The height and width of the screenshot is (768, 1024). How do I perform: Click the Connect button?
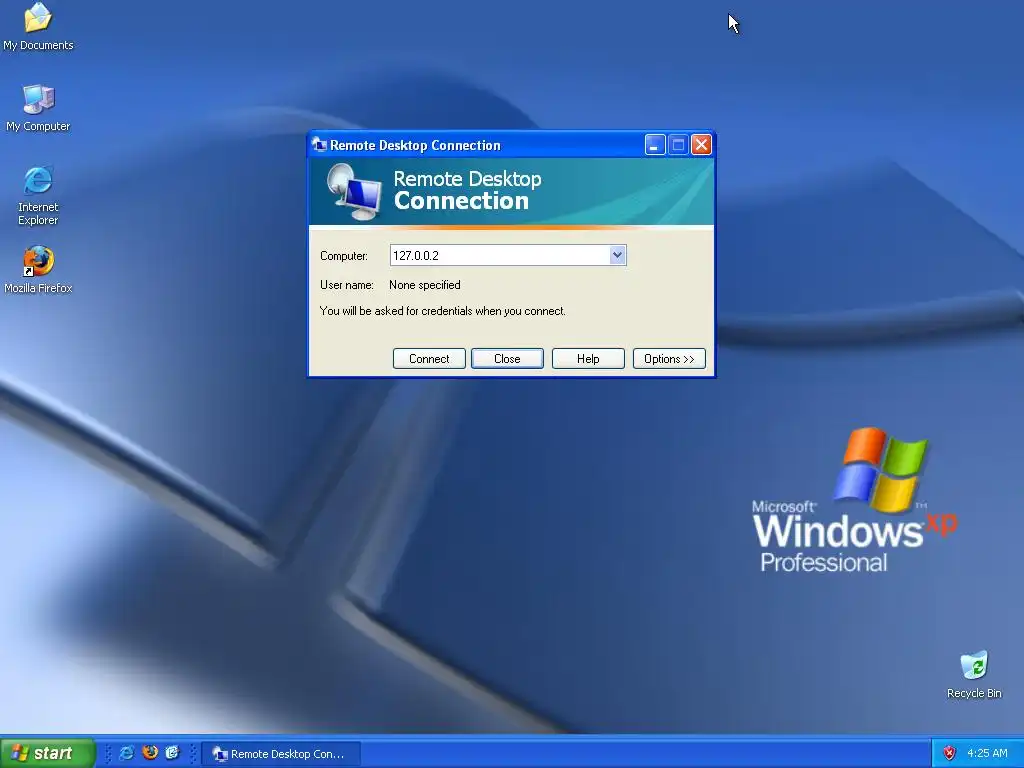[429, 359]
